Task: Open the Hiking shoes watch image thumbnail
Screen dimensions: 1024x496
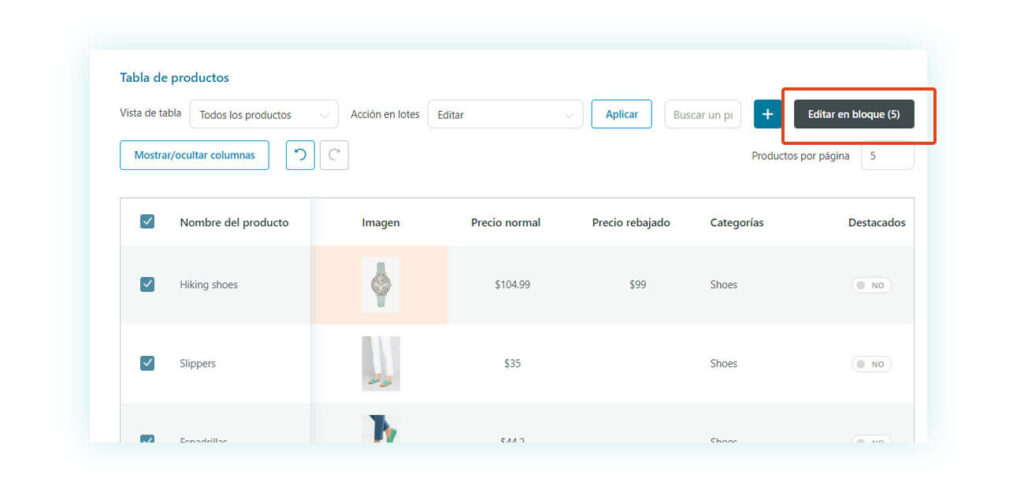Action: tap(381, 285)
